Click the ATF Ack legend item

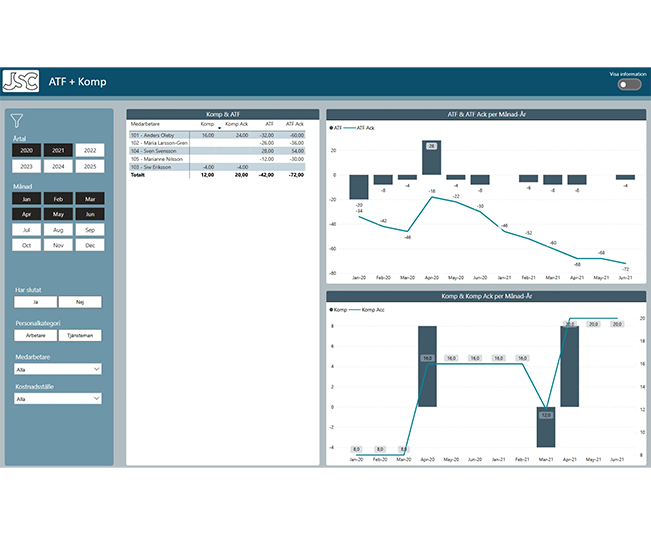coord(360,128)
